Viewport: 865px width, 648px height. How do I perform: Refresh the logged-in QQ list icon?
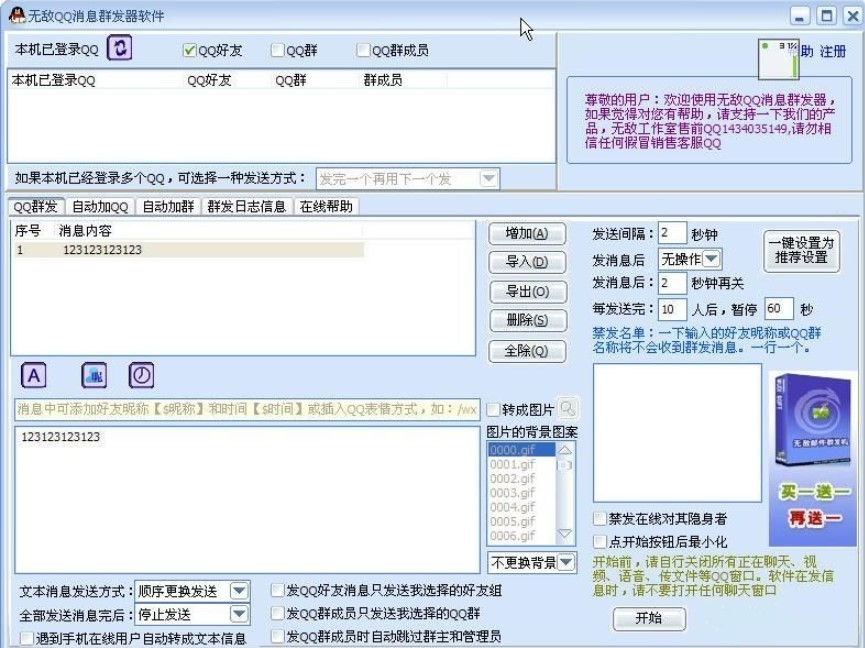tap(119, 47)
